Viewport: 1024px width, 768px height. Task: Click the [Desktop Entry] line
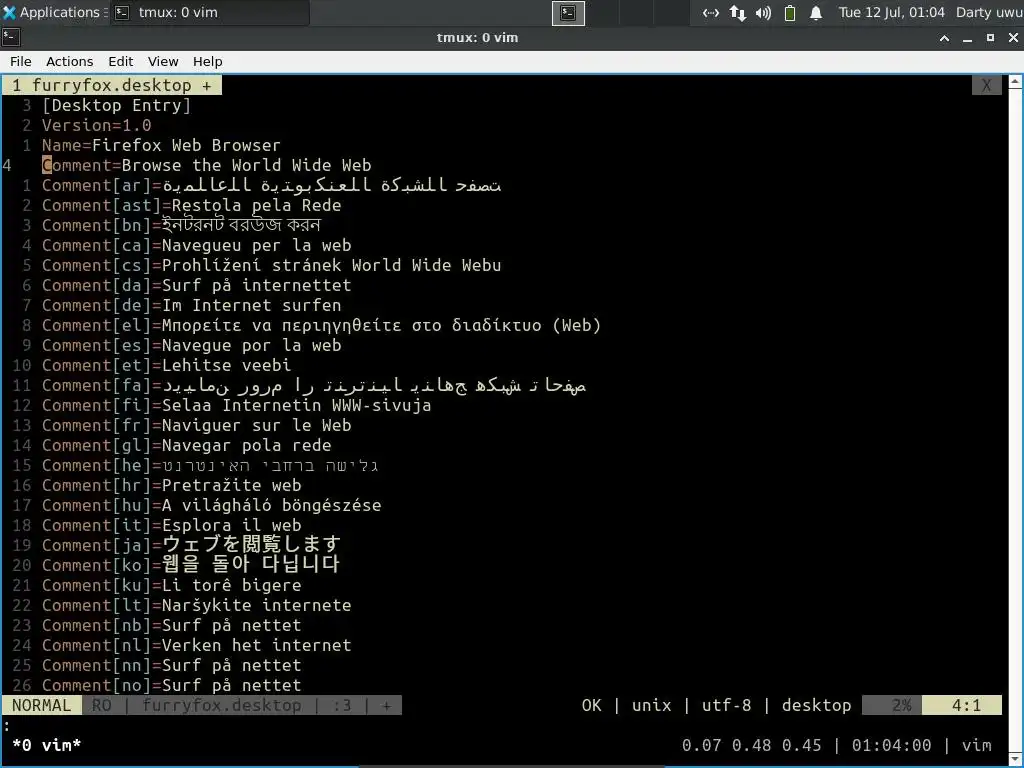point(116,105)
